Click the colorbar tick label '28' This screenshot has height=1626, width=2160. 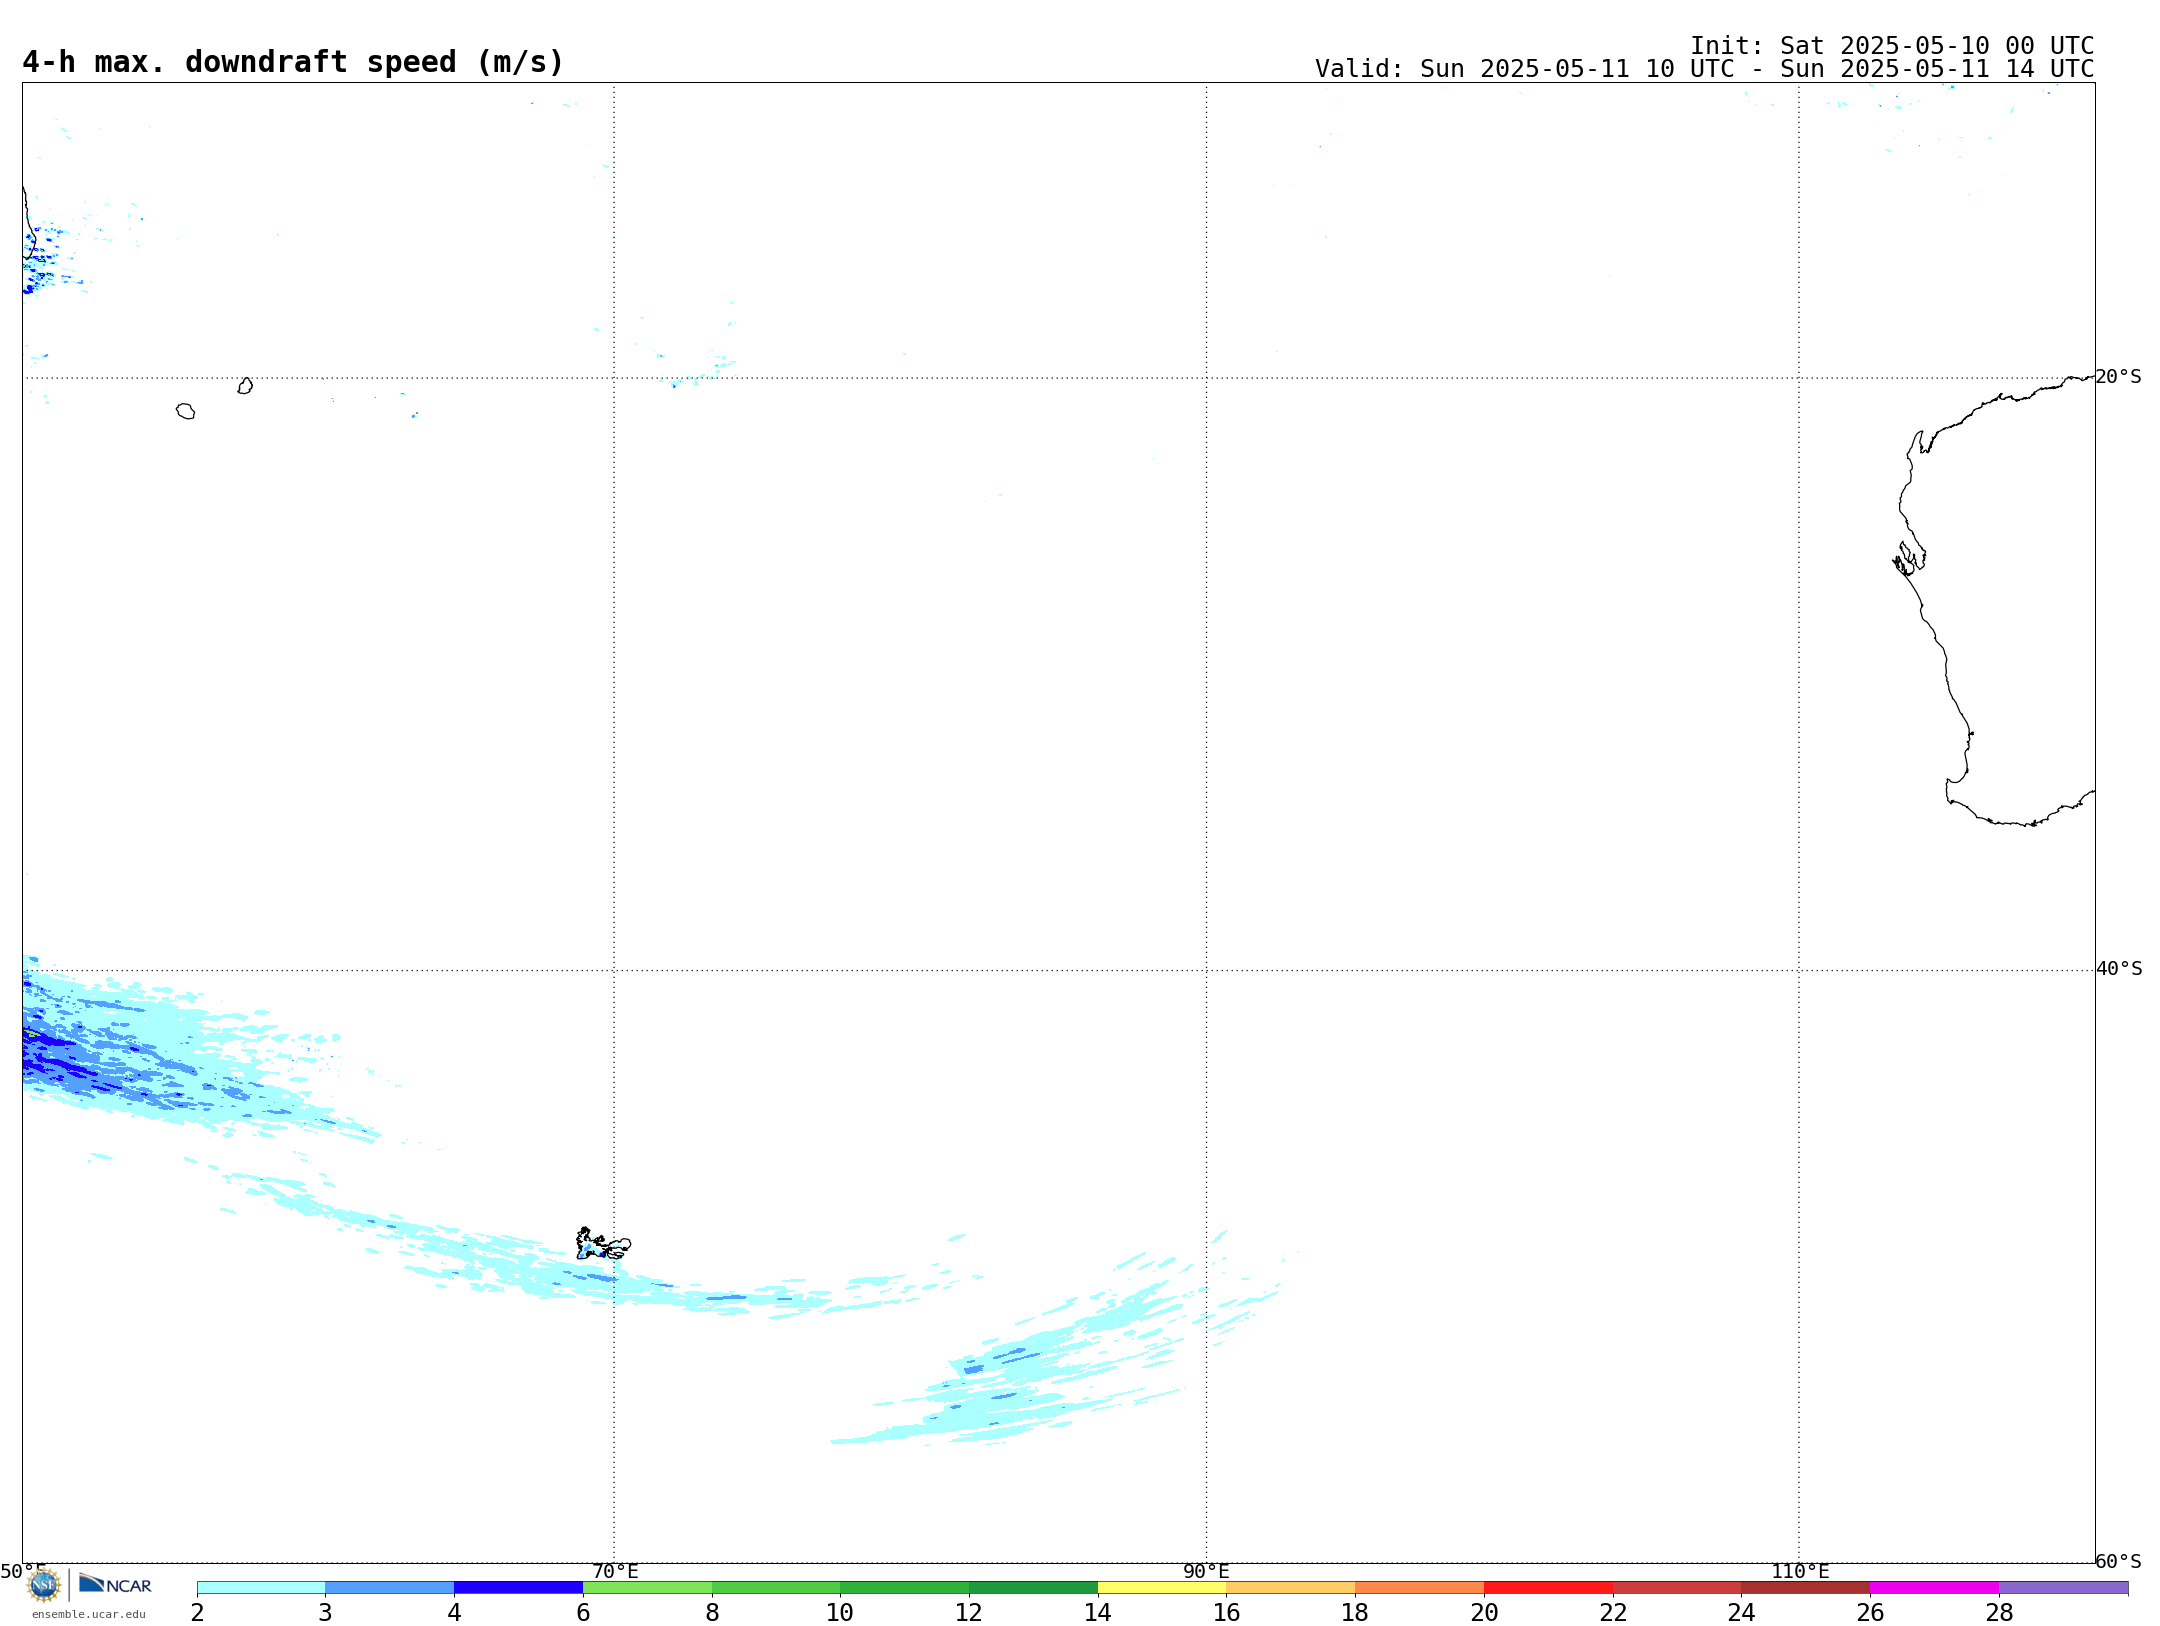1999,1612
